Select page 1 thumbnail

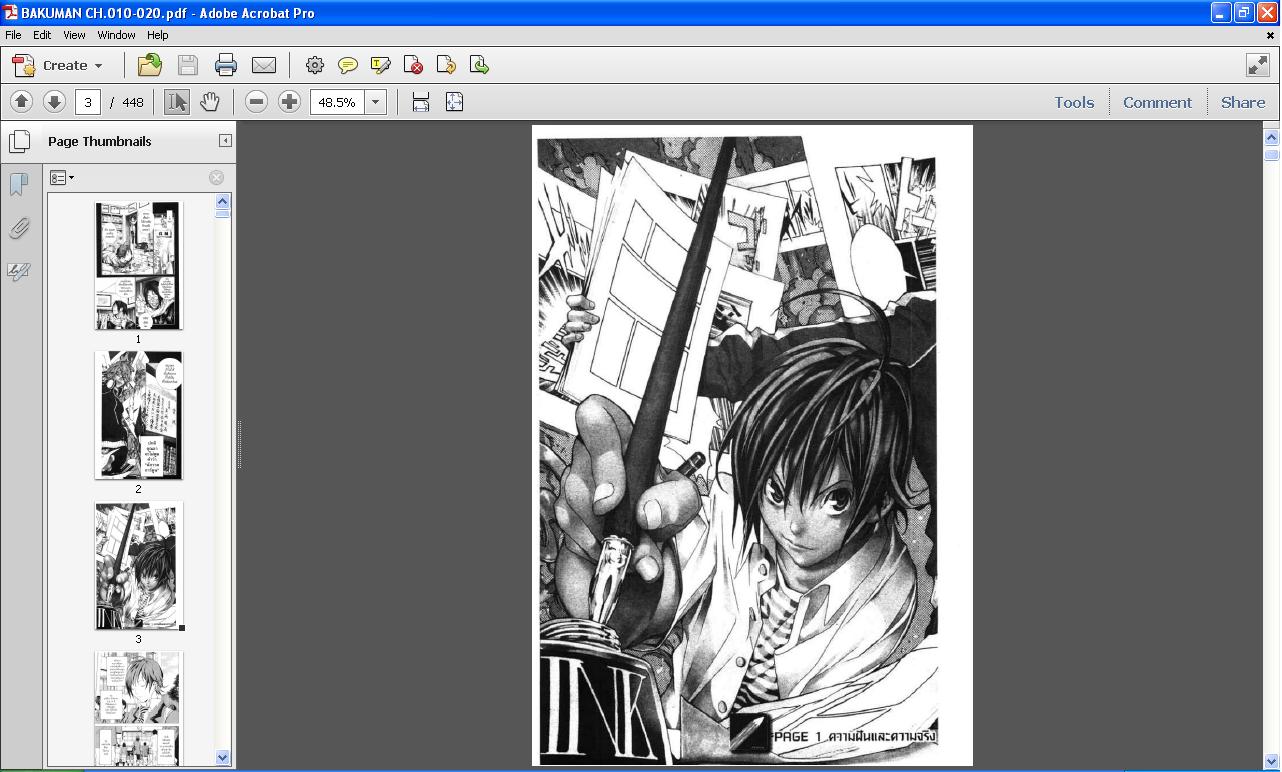point(138,266)
